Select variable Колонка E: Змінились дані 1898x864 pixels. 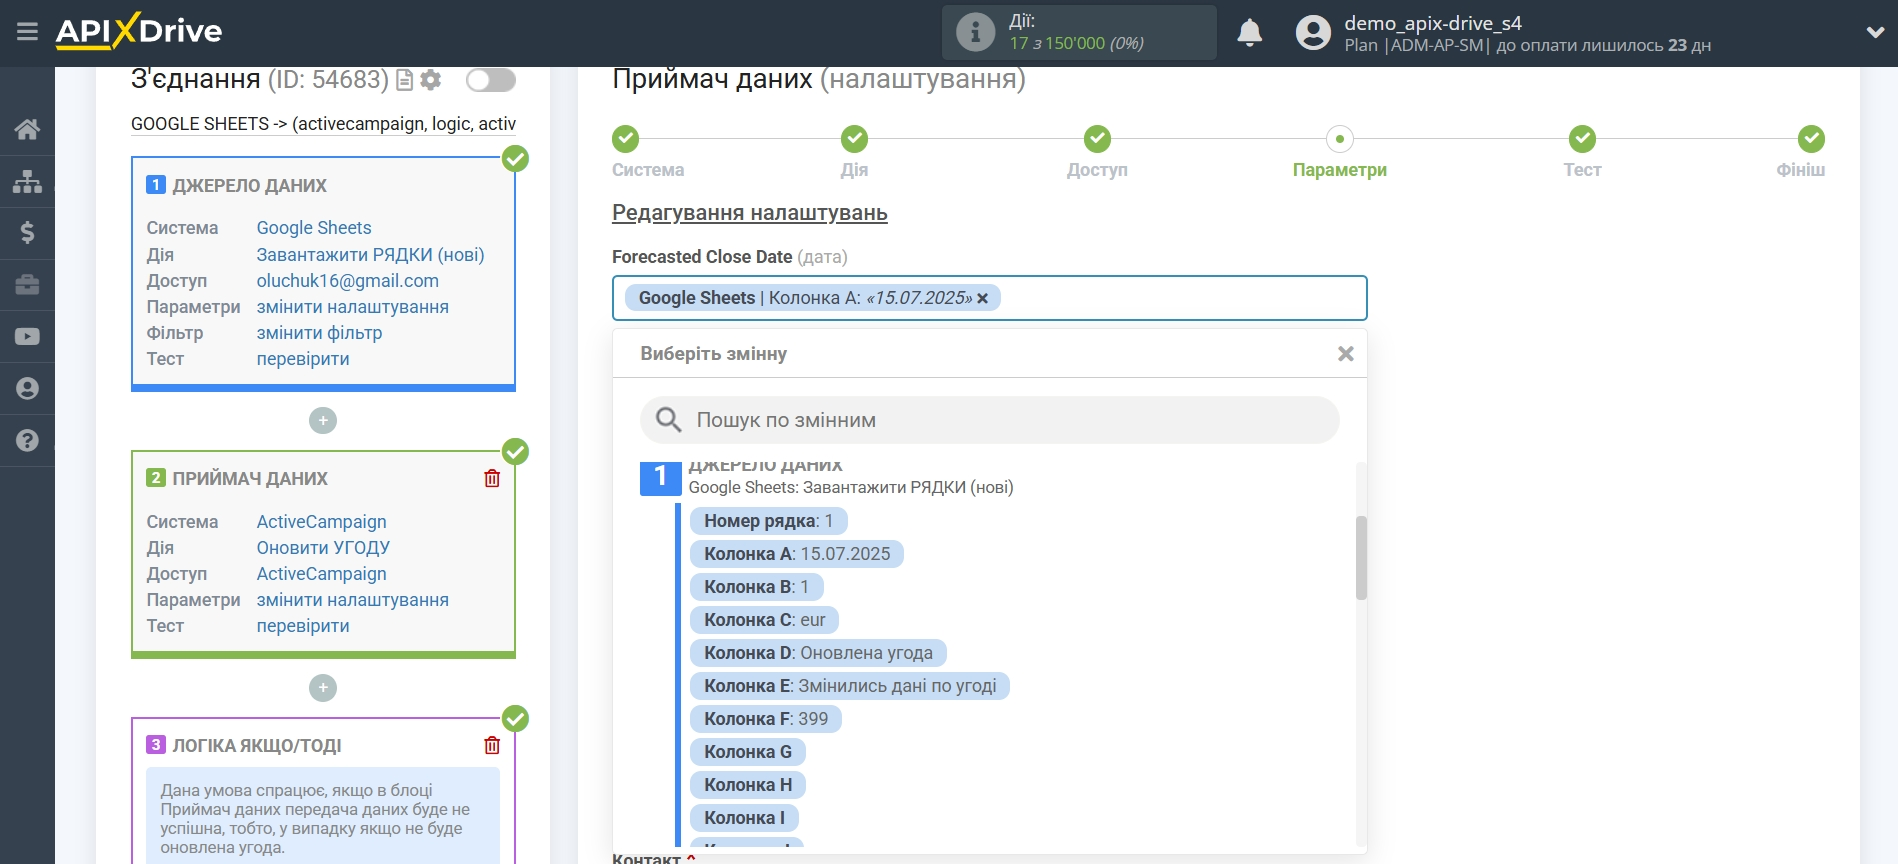point(850,686)
